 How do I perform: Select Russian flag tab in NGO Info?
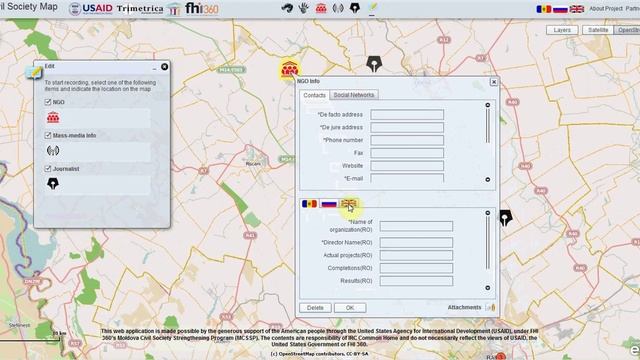[329, 203]
